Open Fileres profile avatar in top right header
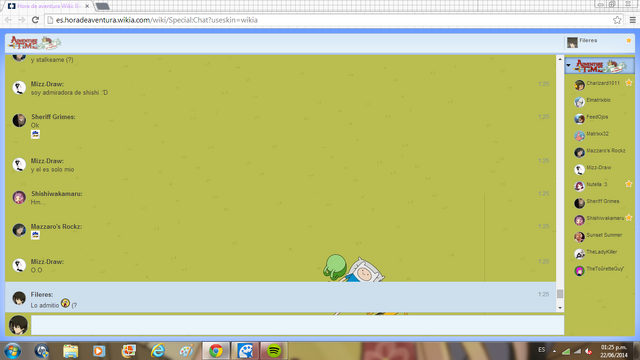640x360 pixels. tap(572, 42)
